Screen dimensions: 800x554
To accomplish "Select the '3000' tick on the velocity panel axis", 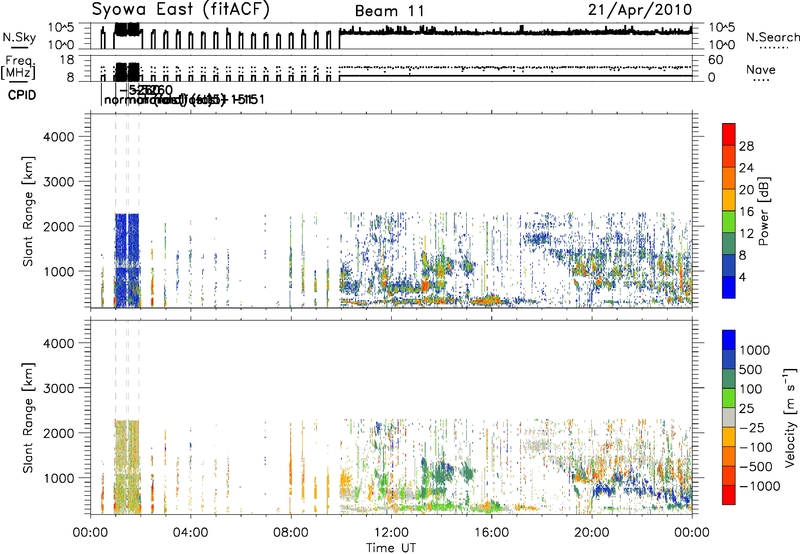I will 59,388.
